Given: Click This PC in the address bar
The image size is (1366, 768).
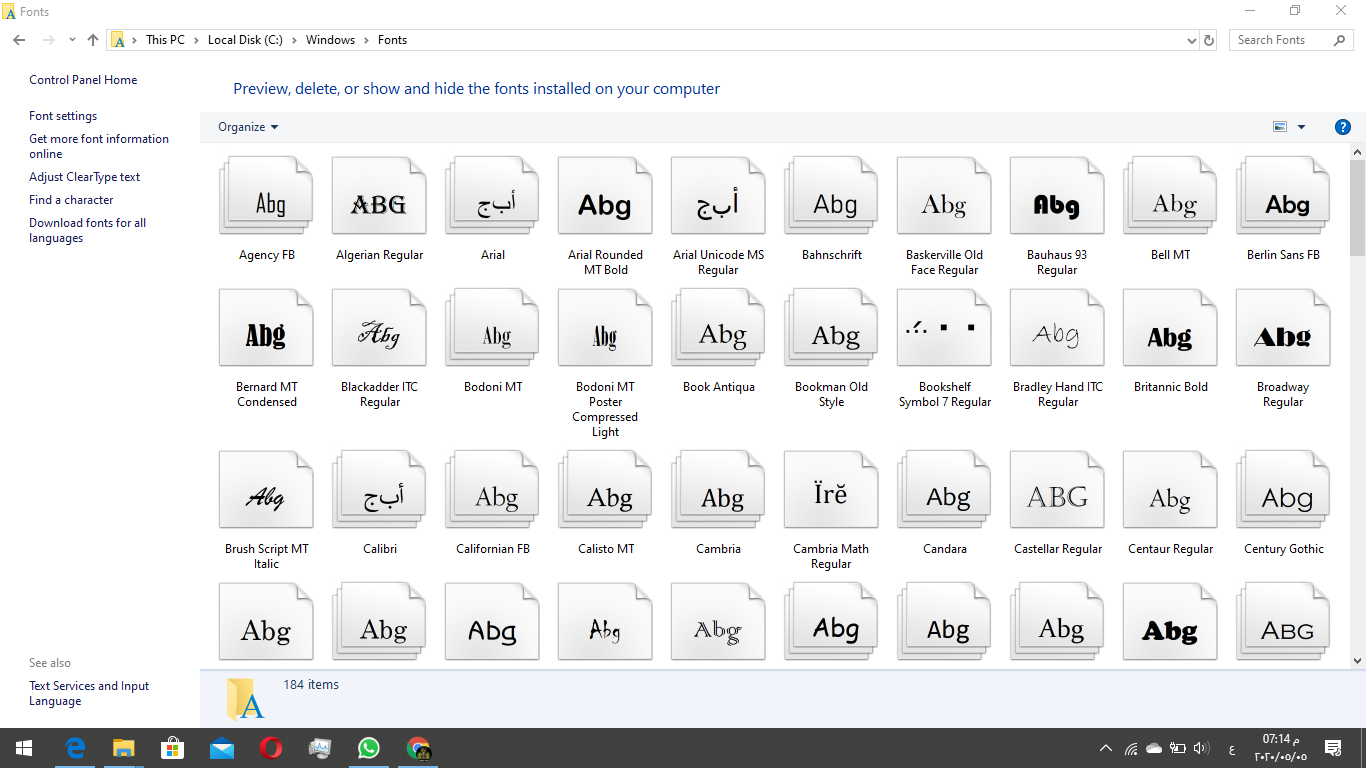Looking at the screenshot, I should point(165,40).
